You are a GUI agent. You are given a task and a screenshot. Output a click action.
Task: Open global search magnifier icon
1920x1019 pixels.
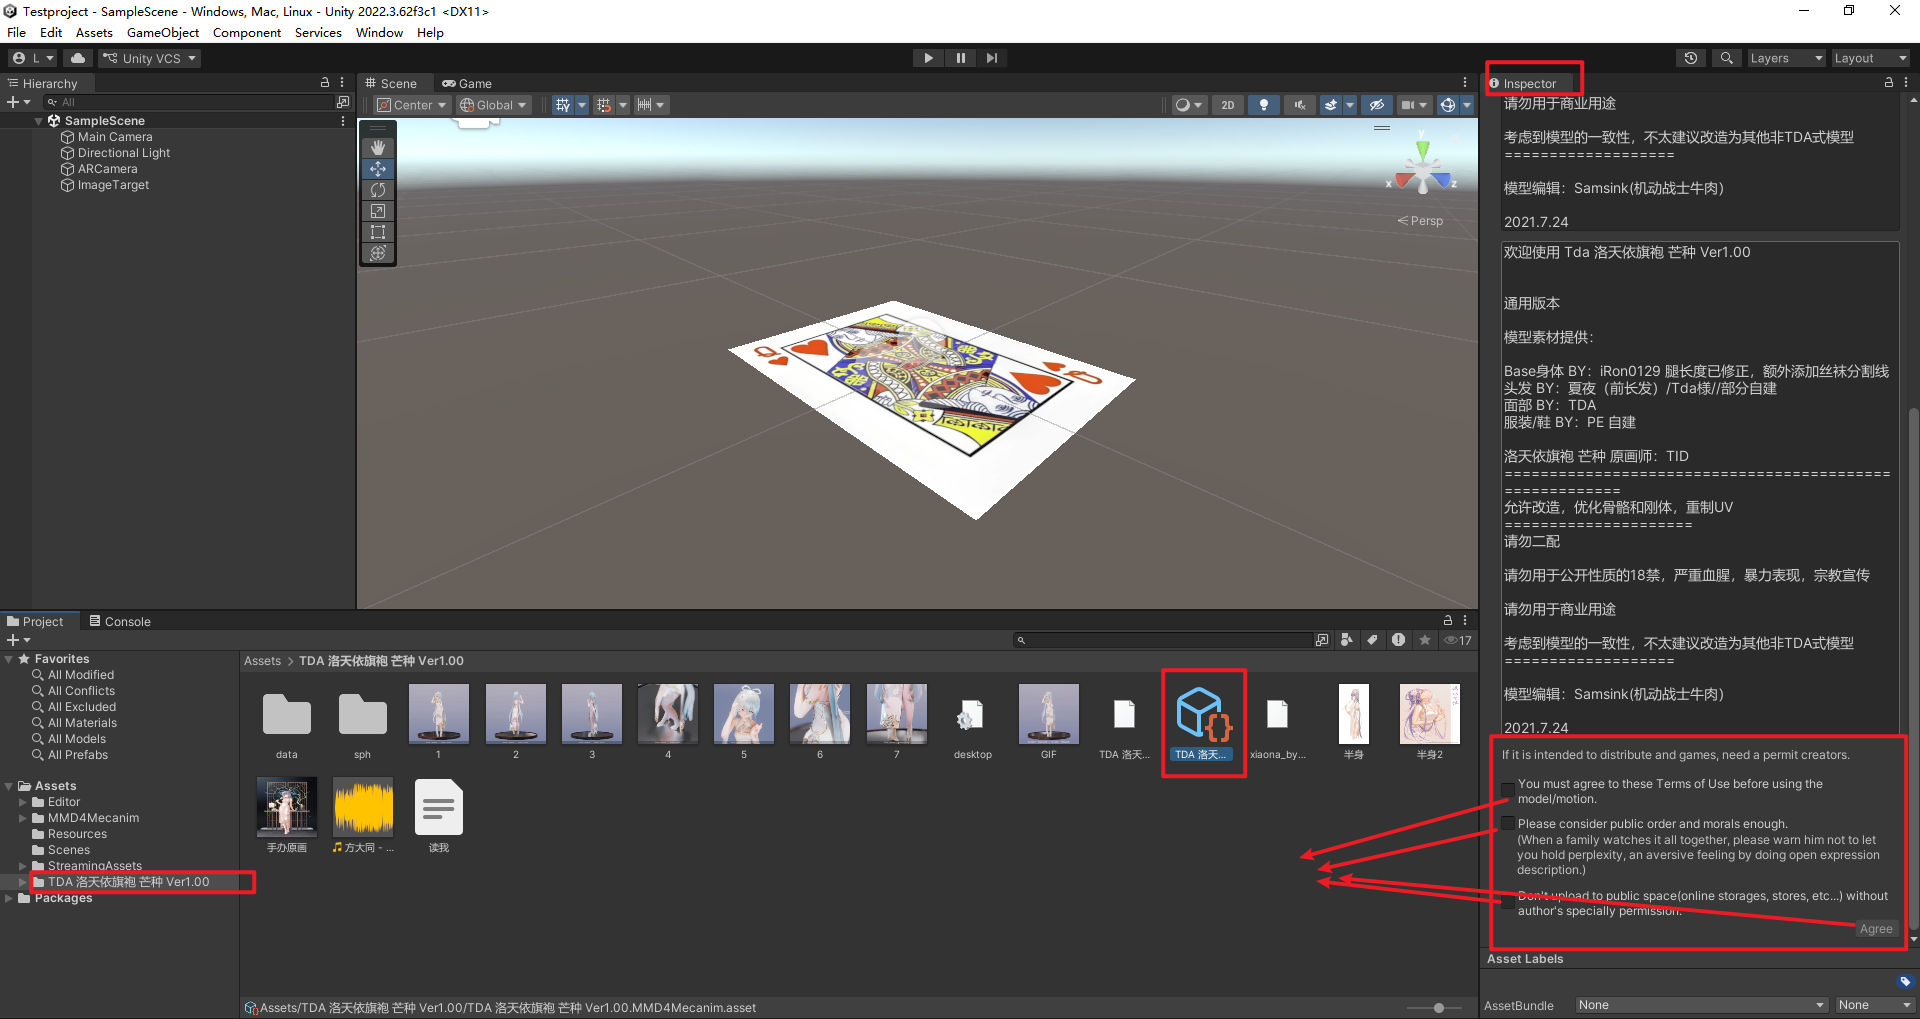coord(1726,58)
